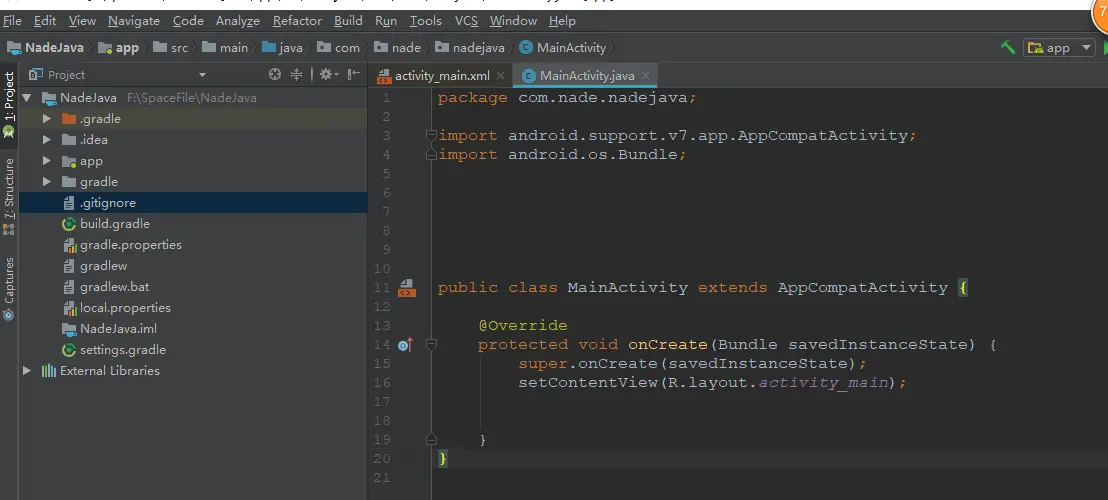This screenshot has height=500, width=1108.
Task: Click the Collapse All icon in Project panel
Action: (297, 74)
